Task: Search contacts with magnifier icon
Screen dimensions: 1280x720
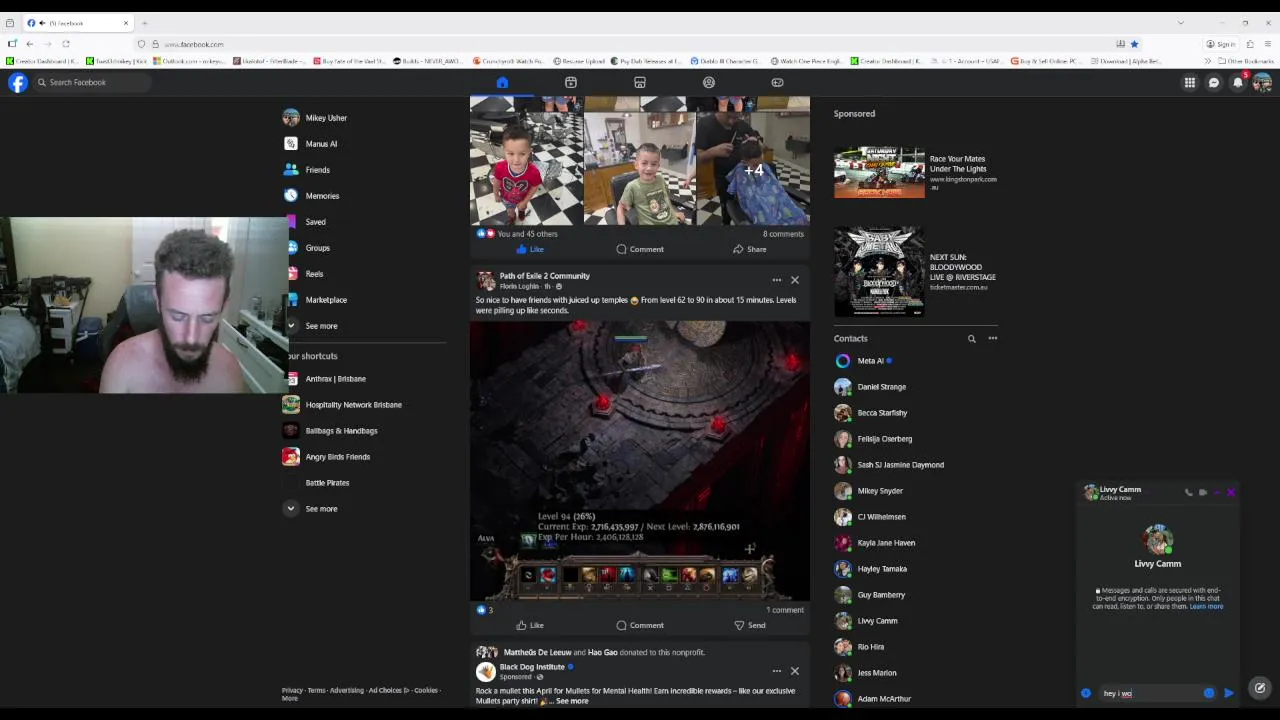Action: coord(971,339)
